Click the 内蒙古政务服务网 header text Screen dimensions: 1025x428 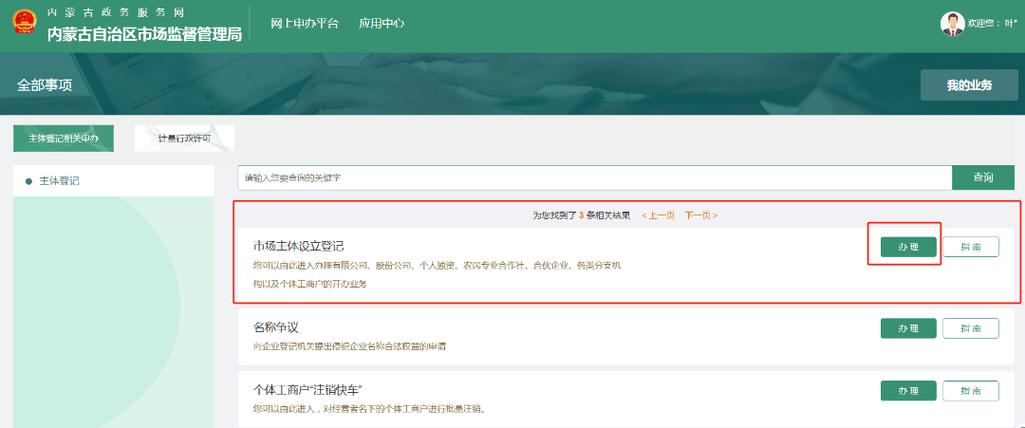coord(116,12)
